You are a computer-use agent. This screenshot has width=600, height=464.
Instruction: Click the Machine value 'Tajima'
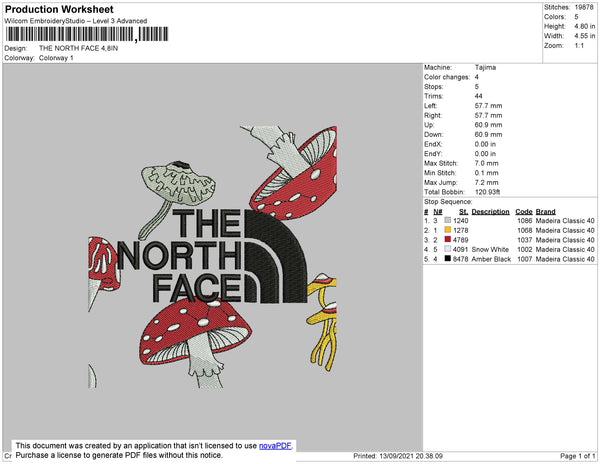(x=485, y=67)
